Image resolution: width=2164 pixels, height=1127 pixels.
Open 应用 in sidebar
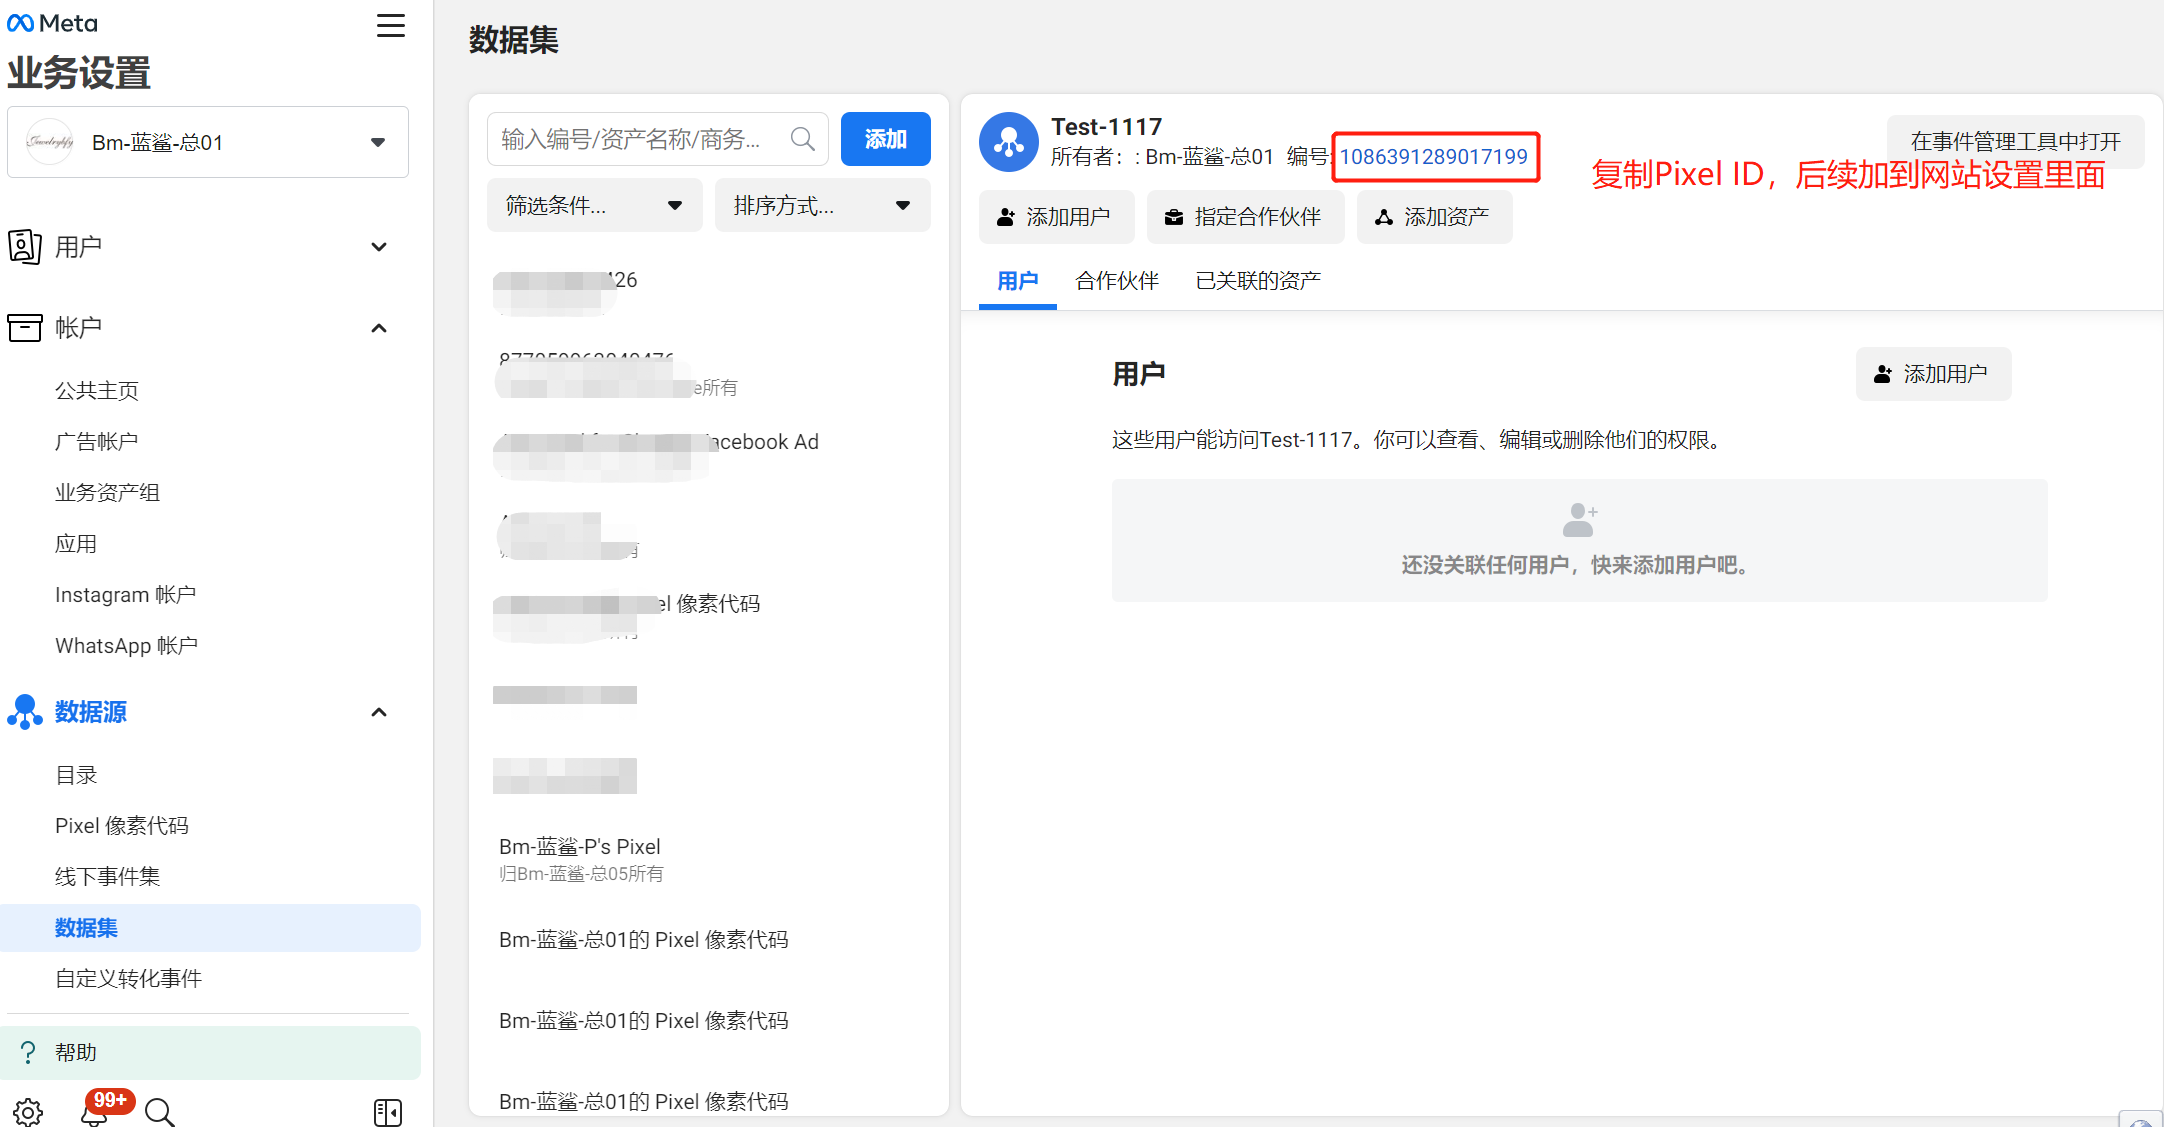click(x=76, y=543)
